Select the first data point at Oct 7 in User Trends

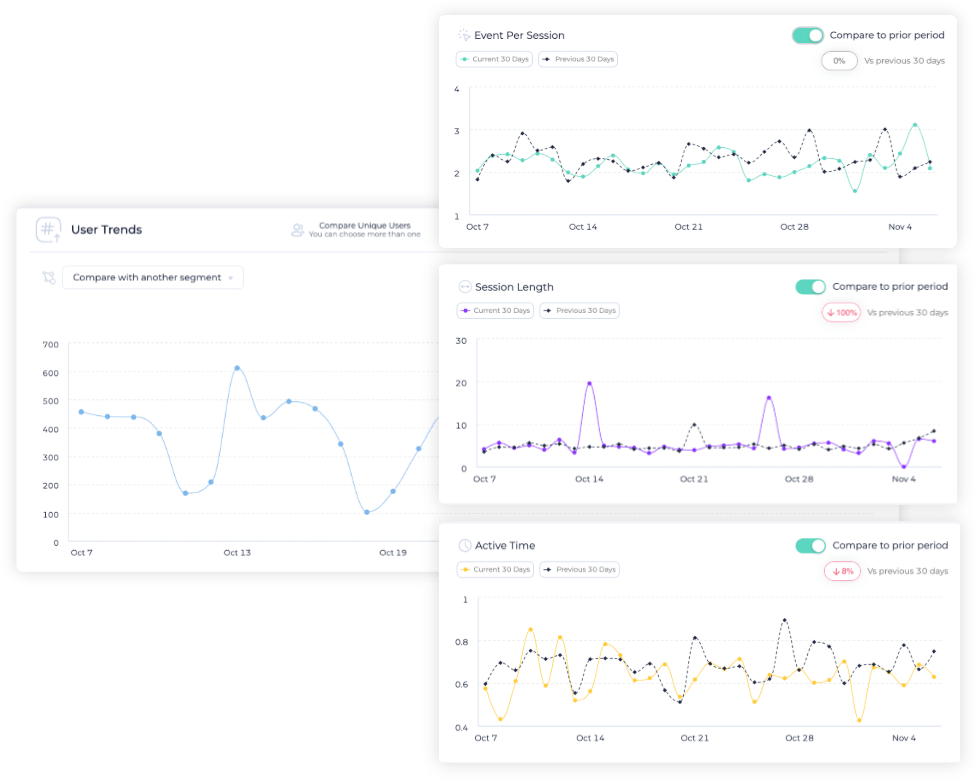pos(81,412)
